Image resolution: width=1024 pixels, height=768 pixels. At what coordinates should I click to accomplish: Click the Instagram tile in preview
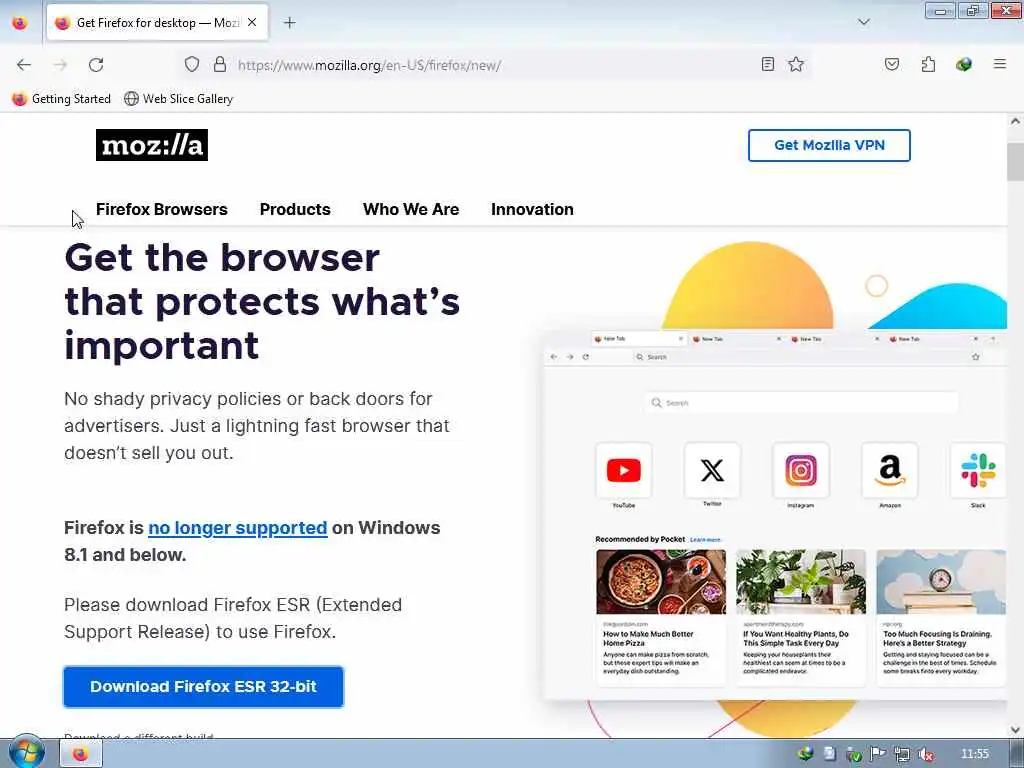click(801, 470)
